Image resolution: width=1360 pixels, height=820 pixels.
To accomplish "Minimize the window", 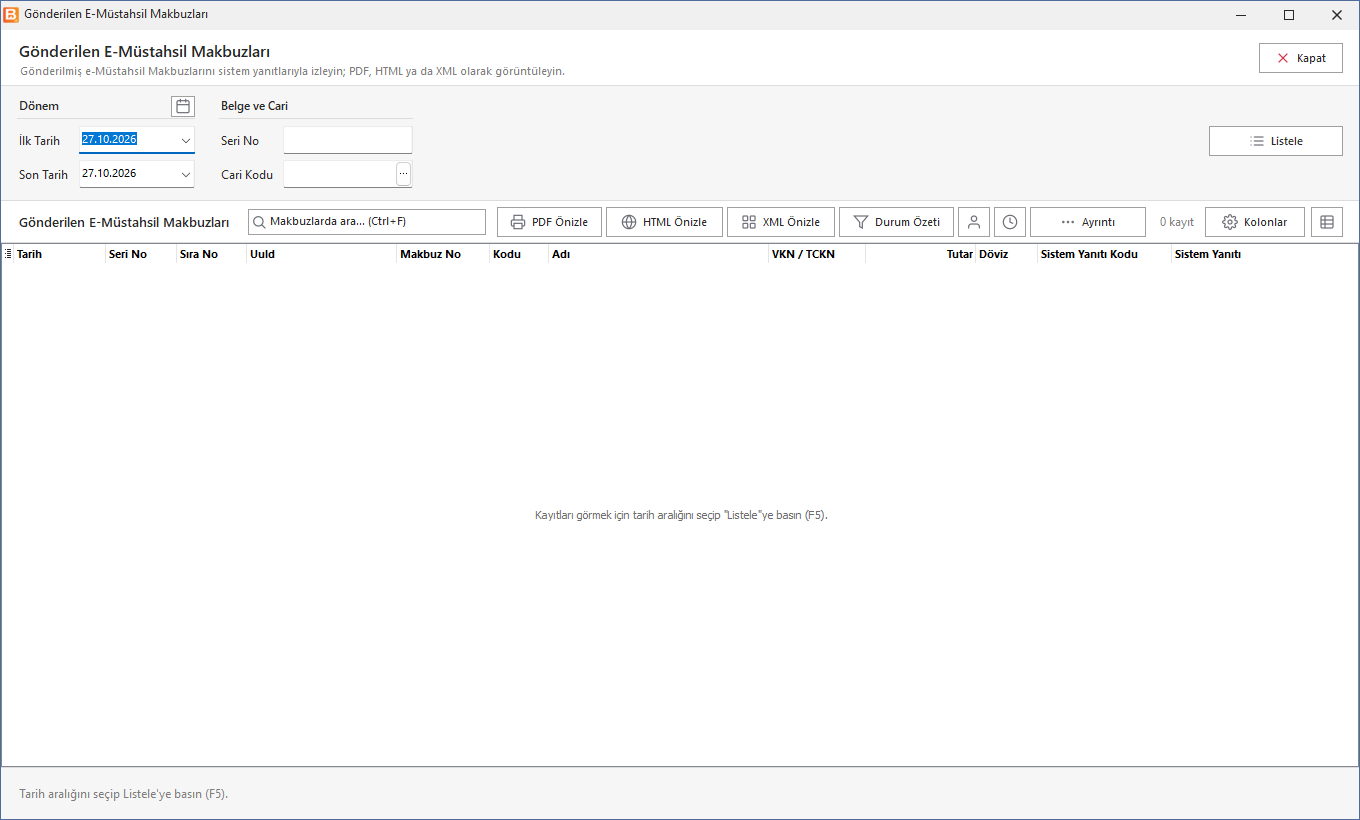I will tap(1241, 15).
